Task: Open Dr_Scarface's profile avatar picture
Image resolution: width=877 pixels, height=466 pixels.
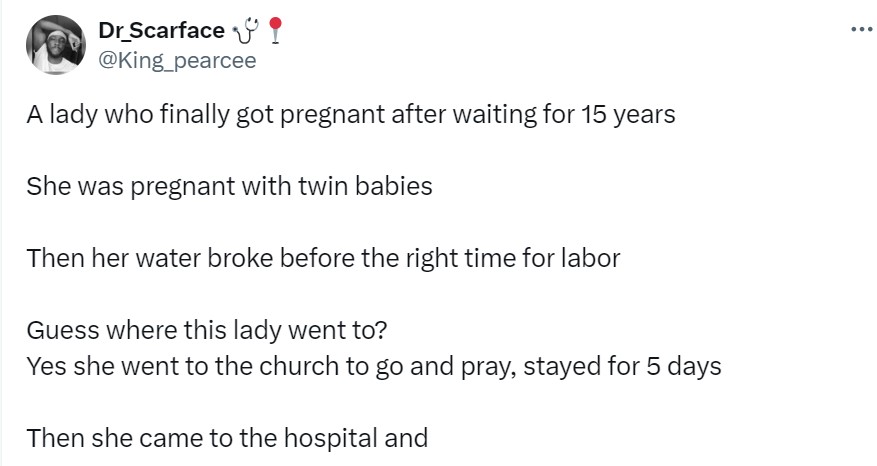Action: pos(55,45)
